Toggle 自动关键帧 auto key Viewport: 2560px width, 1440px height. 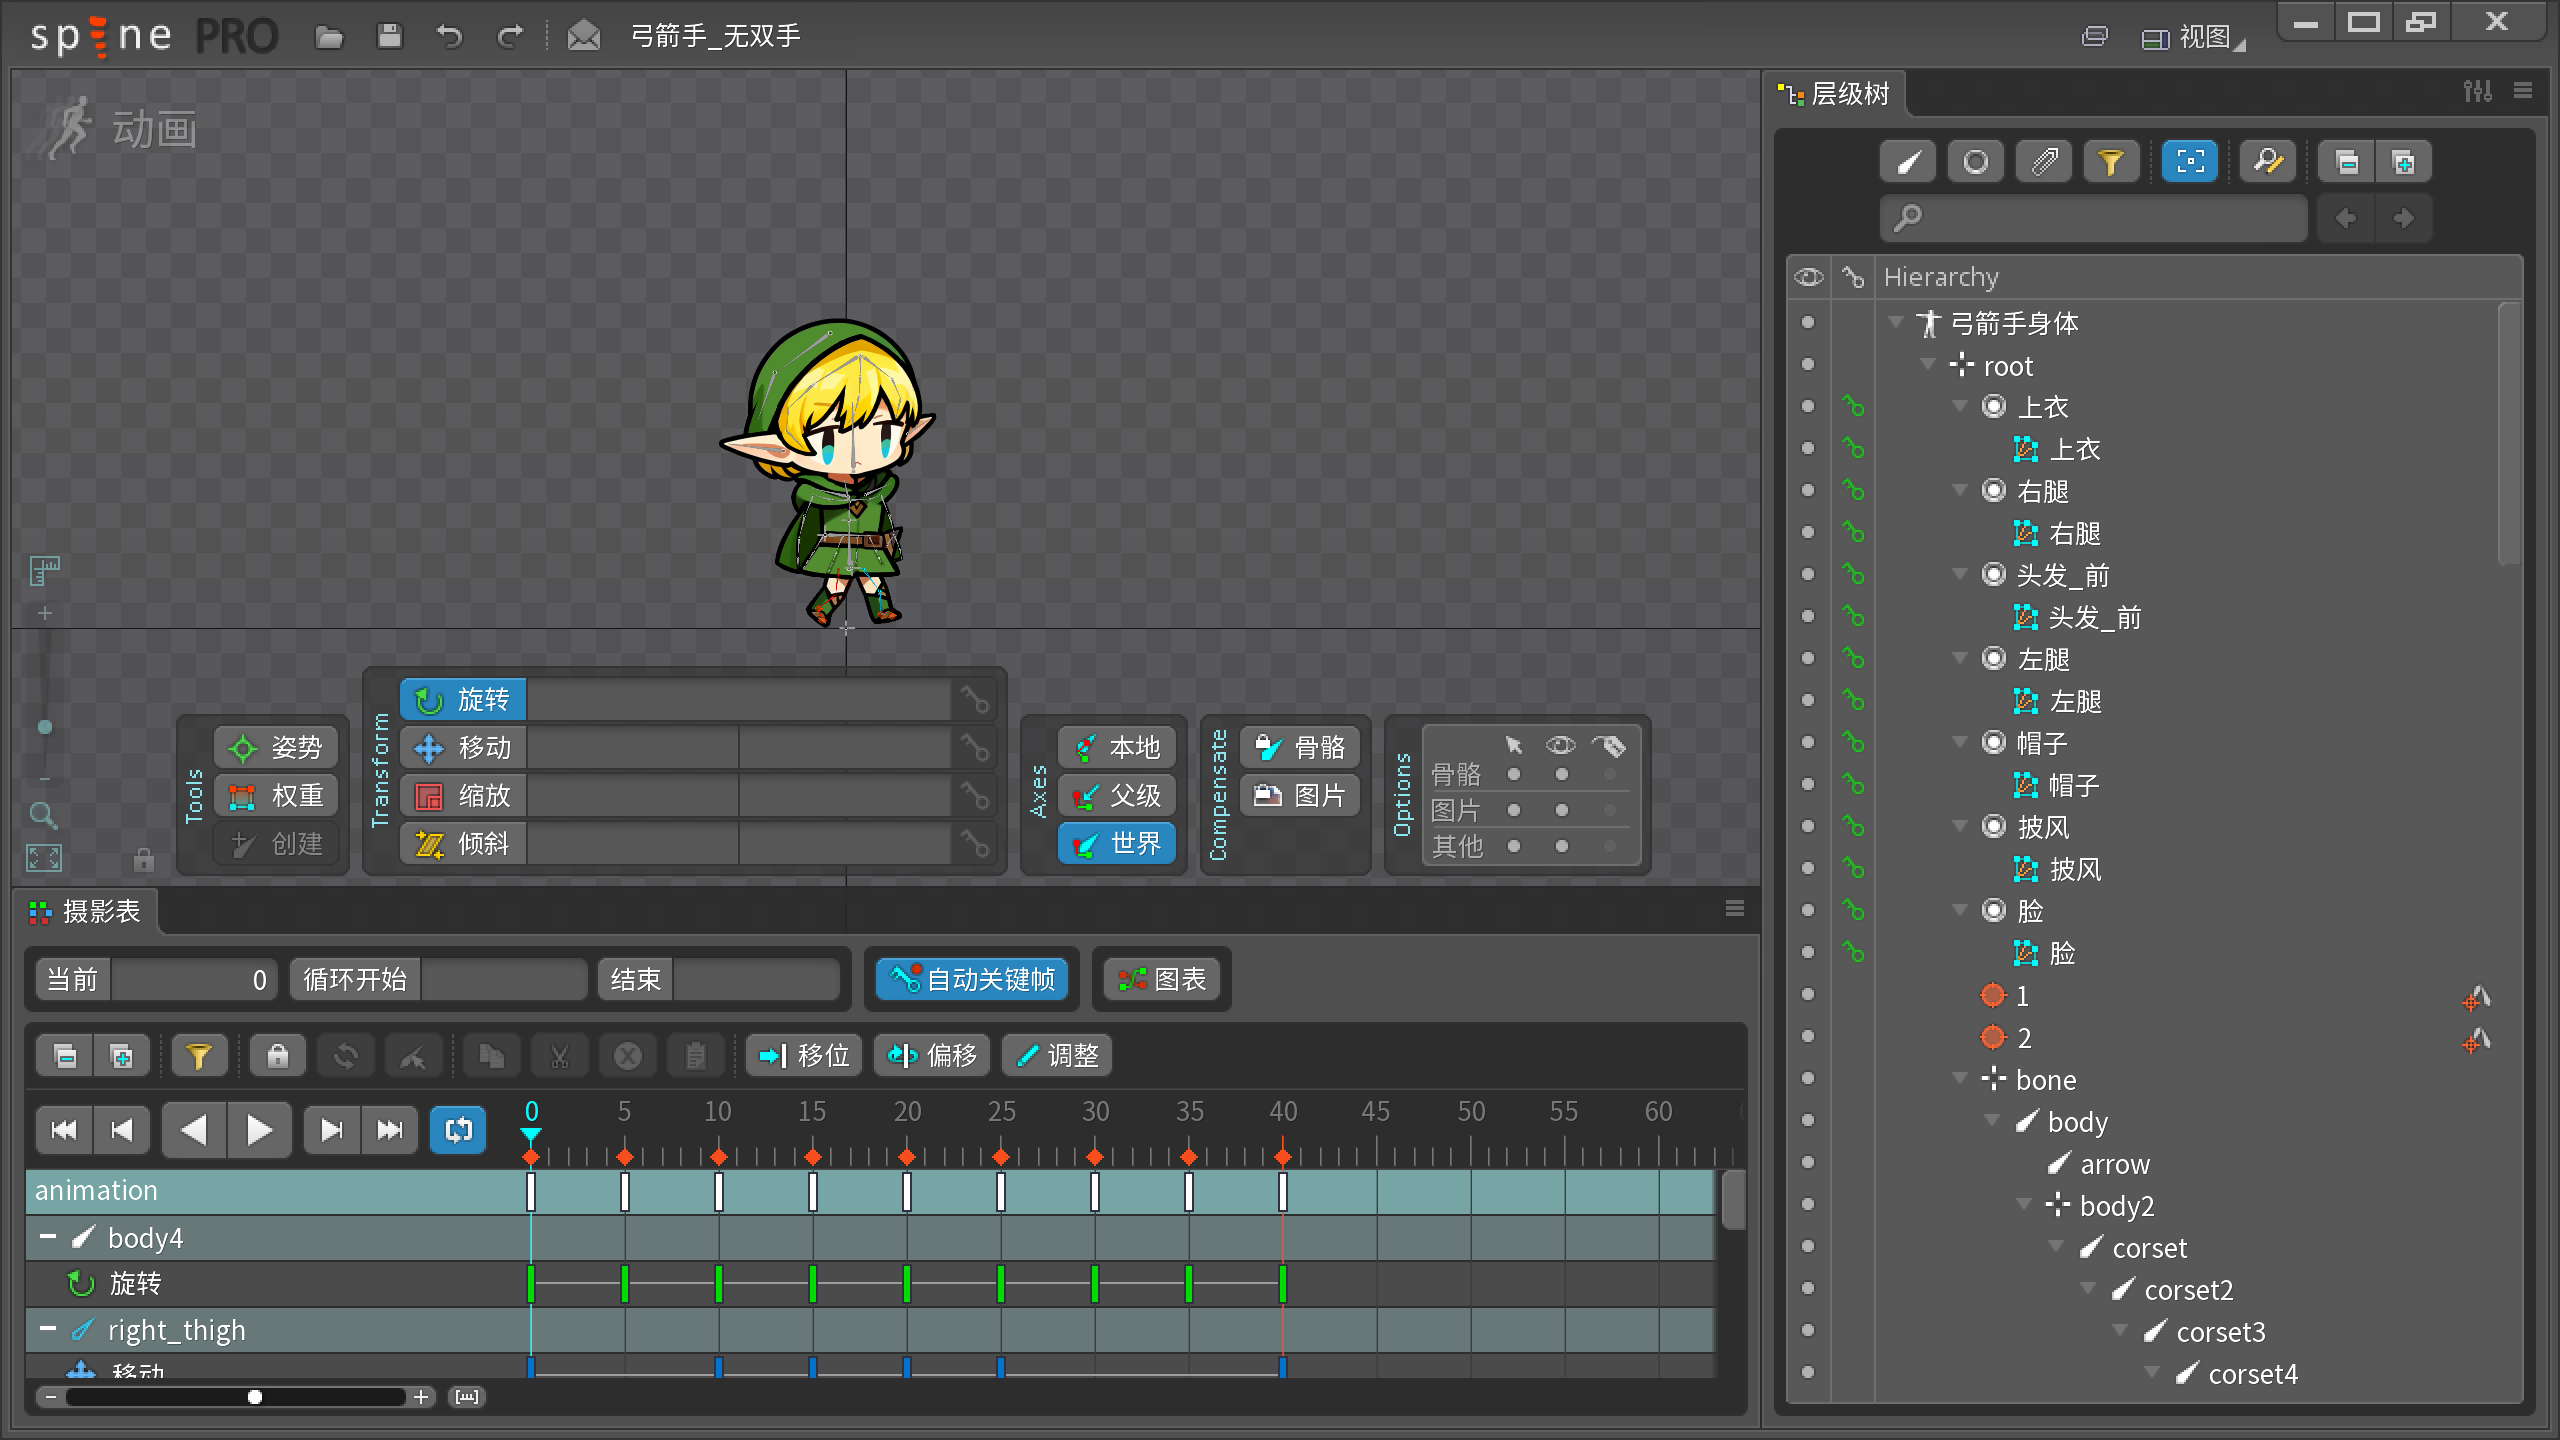click(972, 979)
